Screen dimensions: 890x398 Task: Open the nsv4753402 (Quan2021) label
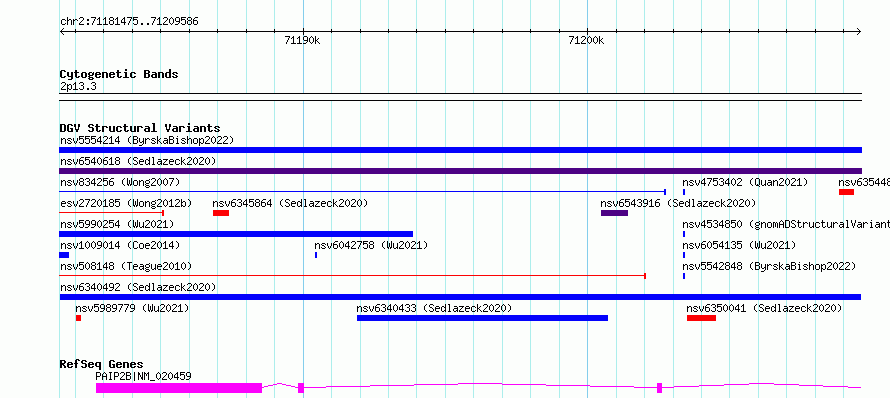coord(745,182)
